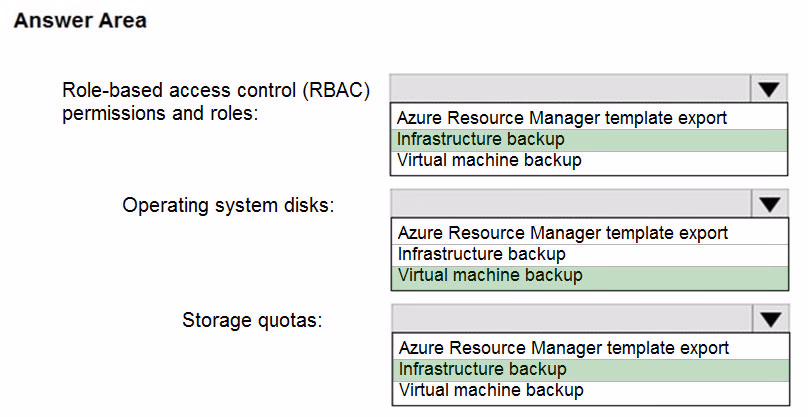This screenshot has height=417, width=808.
Task: Click the Storage quotas label
Action: tap(252, 320)
